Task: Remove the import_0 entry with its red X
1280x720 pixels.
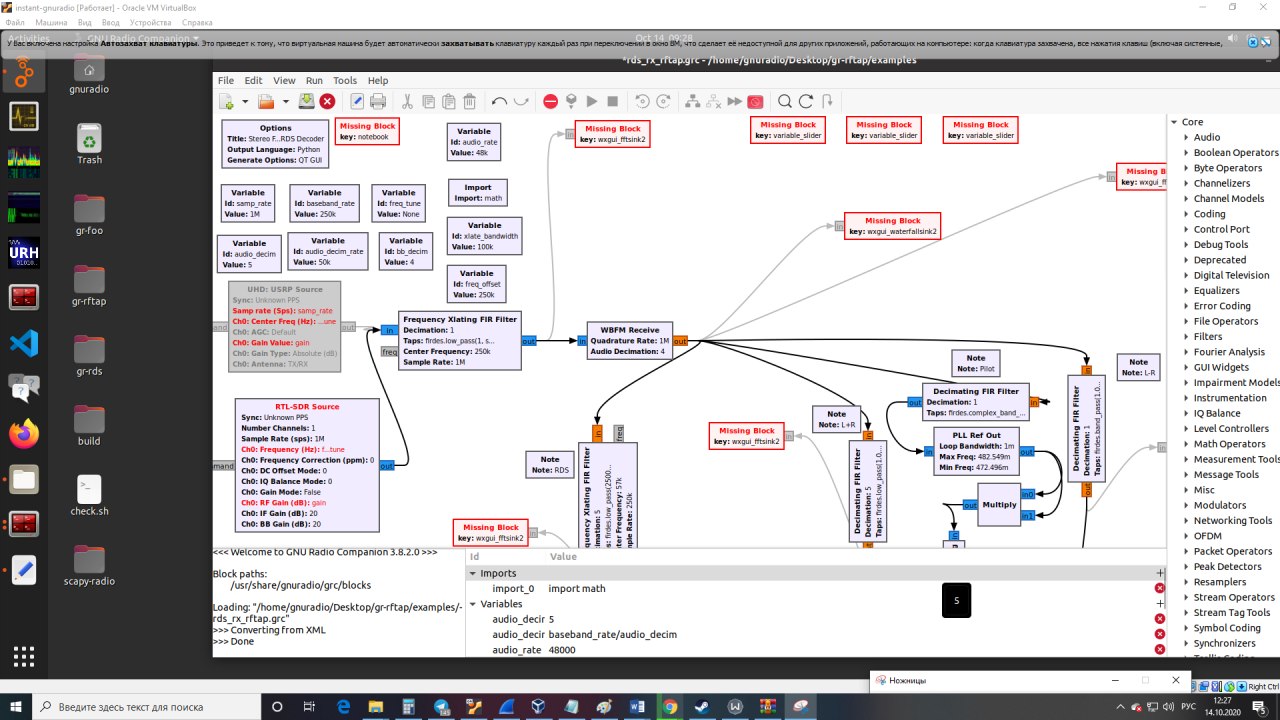Action: pos(1160,589)
